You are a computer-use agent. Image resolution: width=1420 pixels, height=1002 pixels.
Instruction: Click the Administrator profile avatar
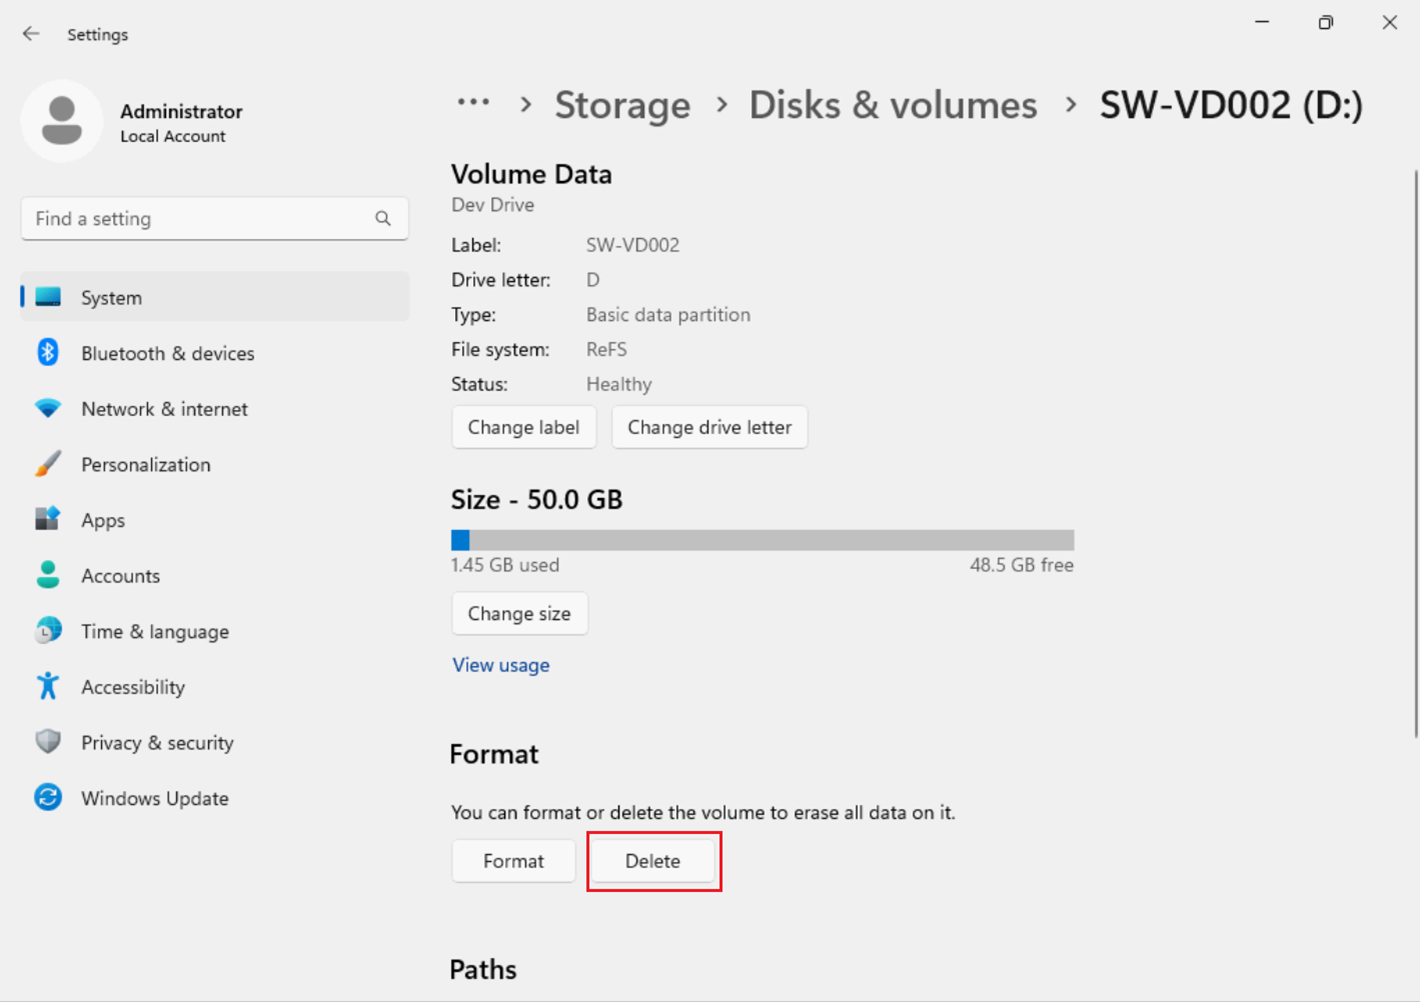coord(62,121)
